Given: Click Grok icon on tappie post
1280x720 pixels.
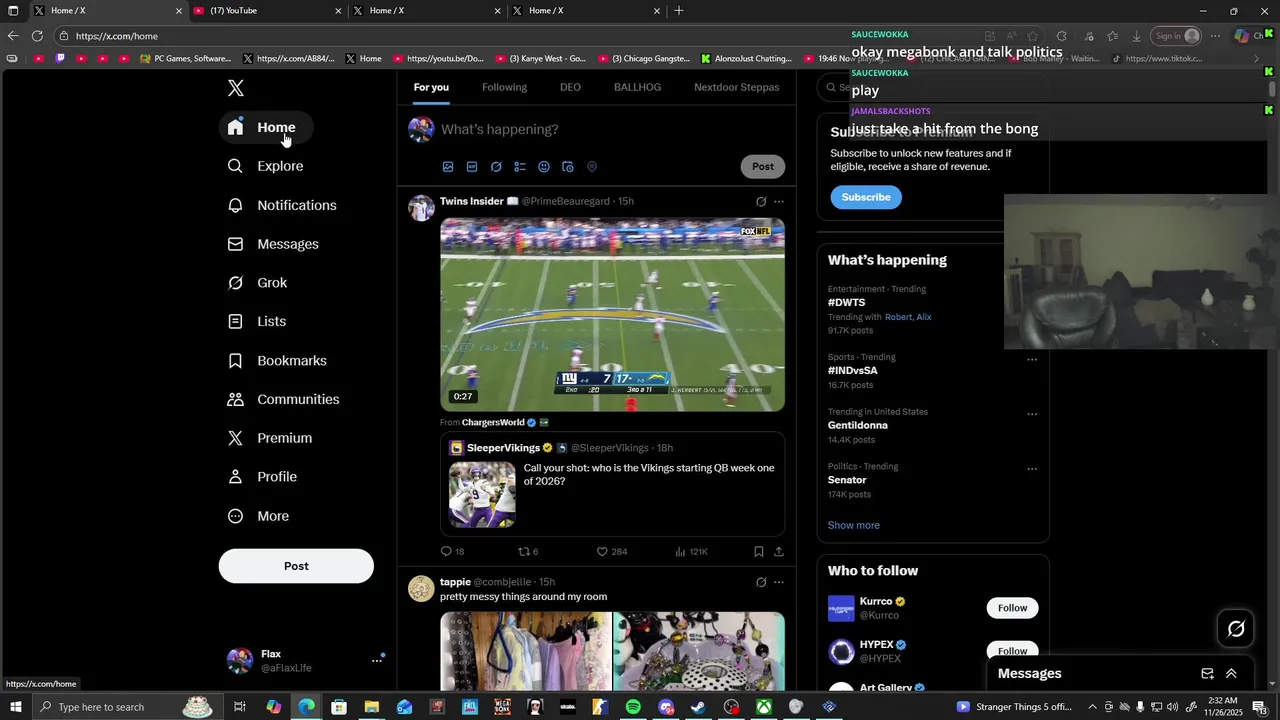Looking at the screenshot, I should [761, 582].
